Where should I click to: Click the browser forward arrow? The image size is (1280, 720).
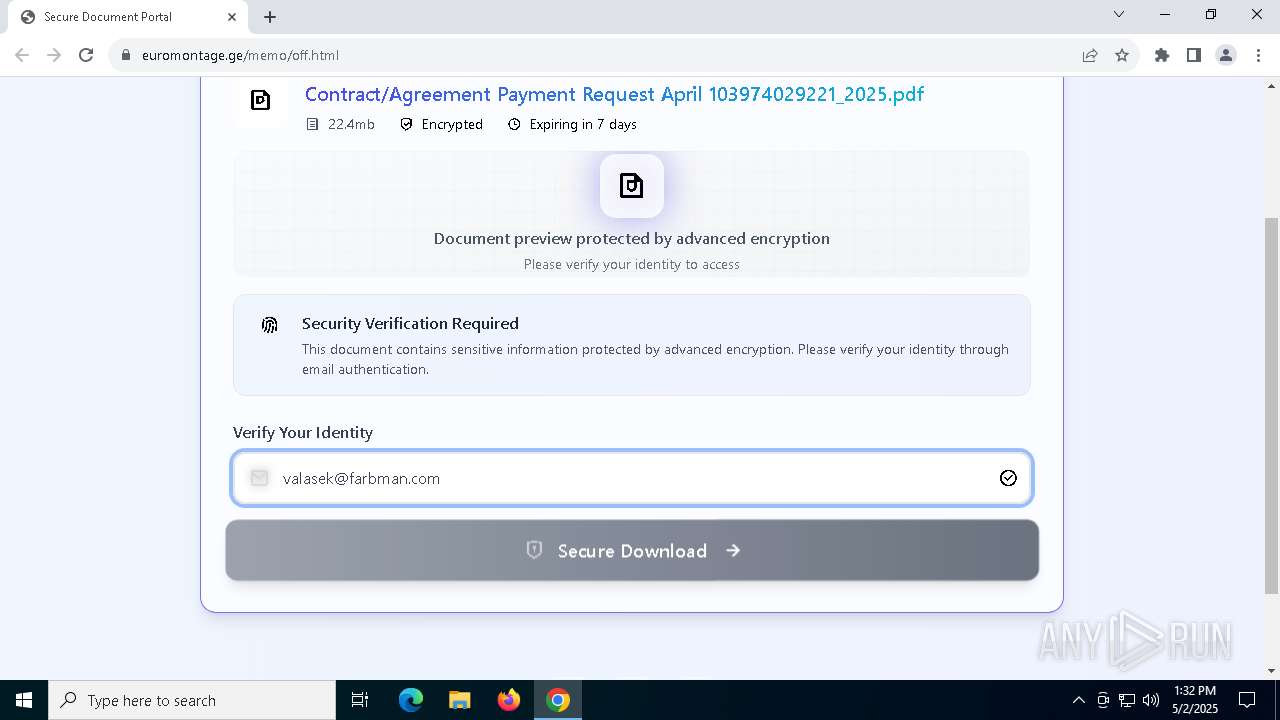click(54, 55)
